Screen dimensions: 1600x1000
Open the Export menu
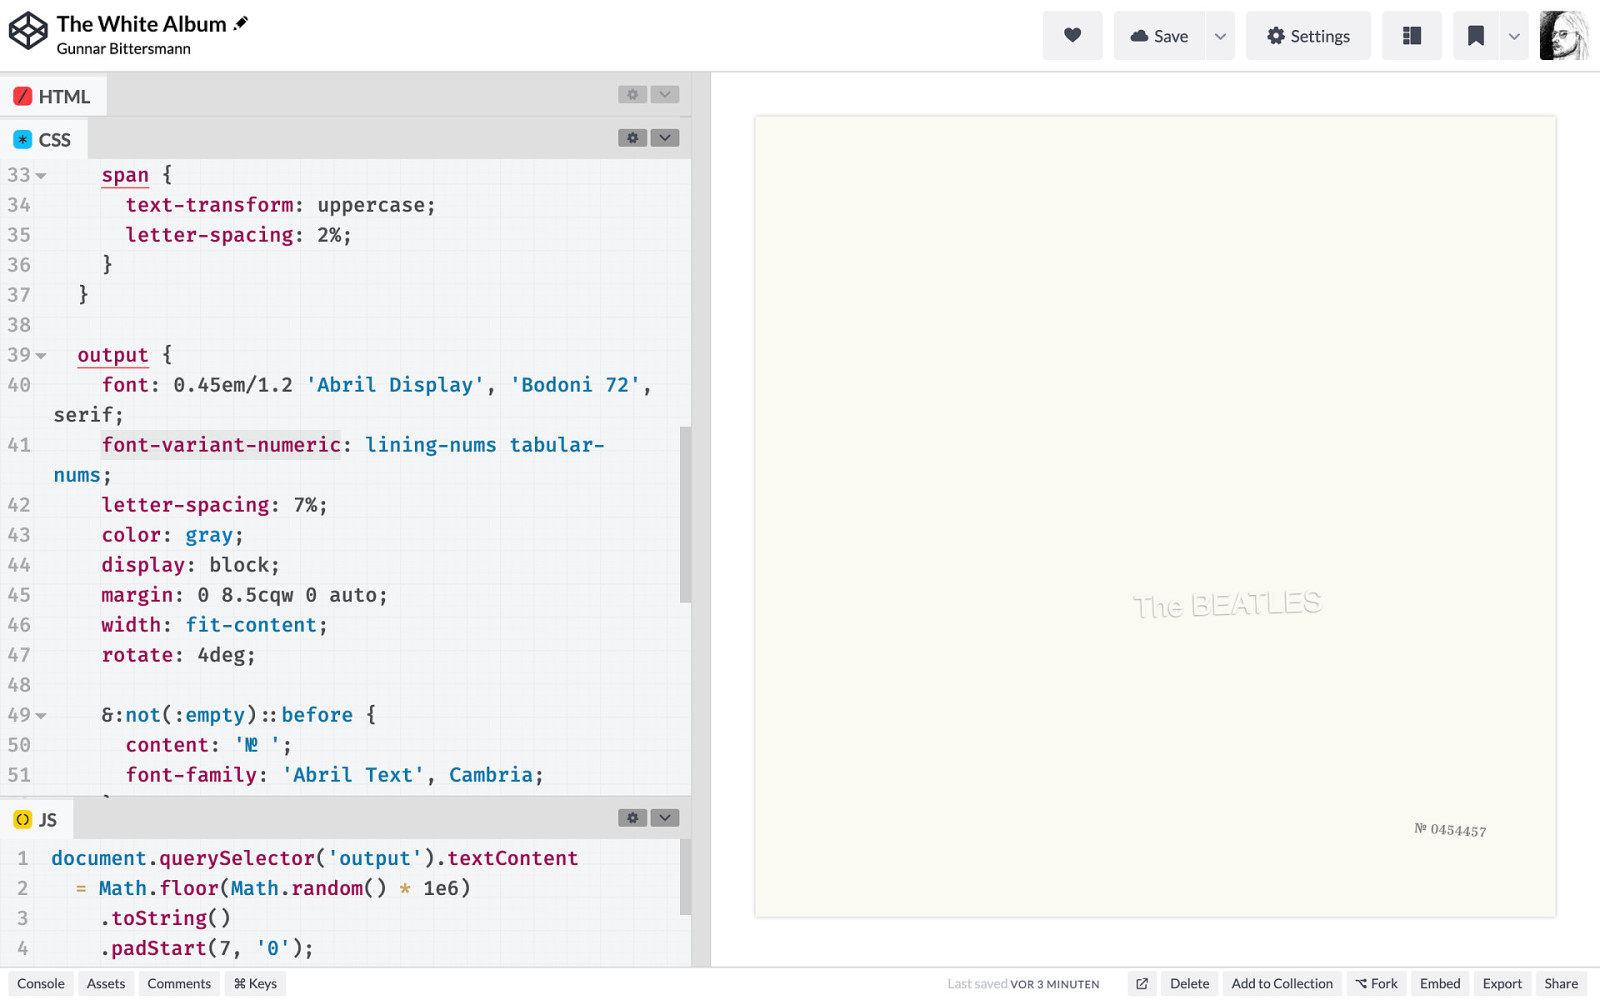1502,984
